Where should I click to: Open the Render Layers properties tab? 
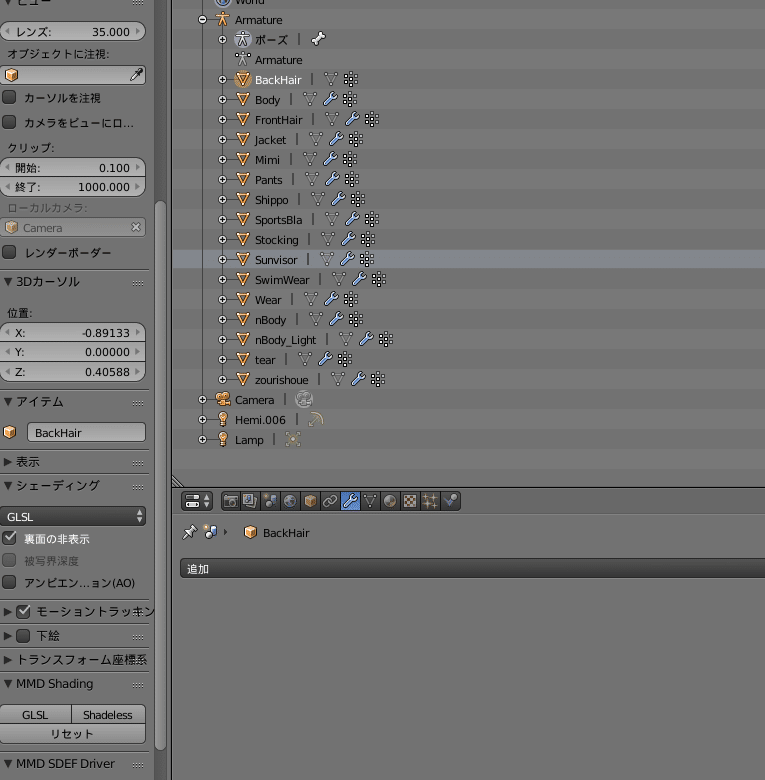click(250, 501)
